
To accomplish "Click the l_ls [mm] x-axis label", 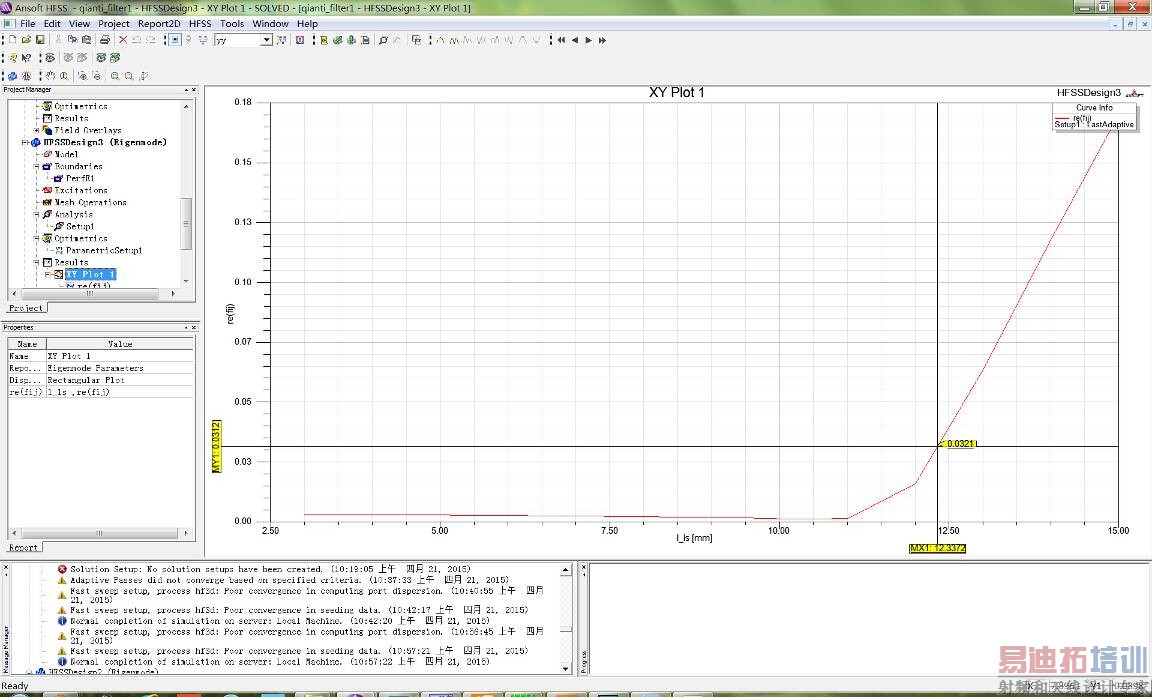I will pyautogui.click(x=694, y=538).
